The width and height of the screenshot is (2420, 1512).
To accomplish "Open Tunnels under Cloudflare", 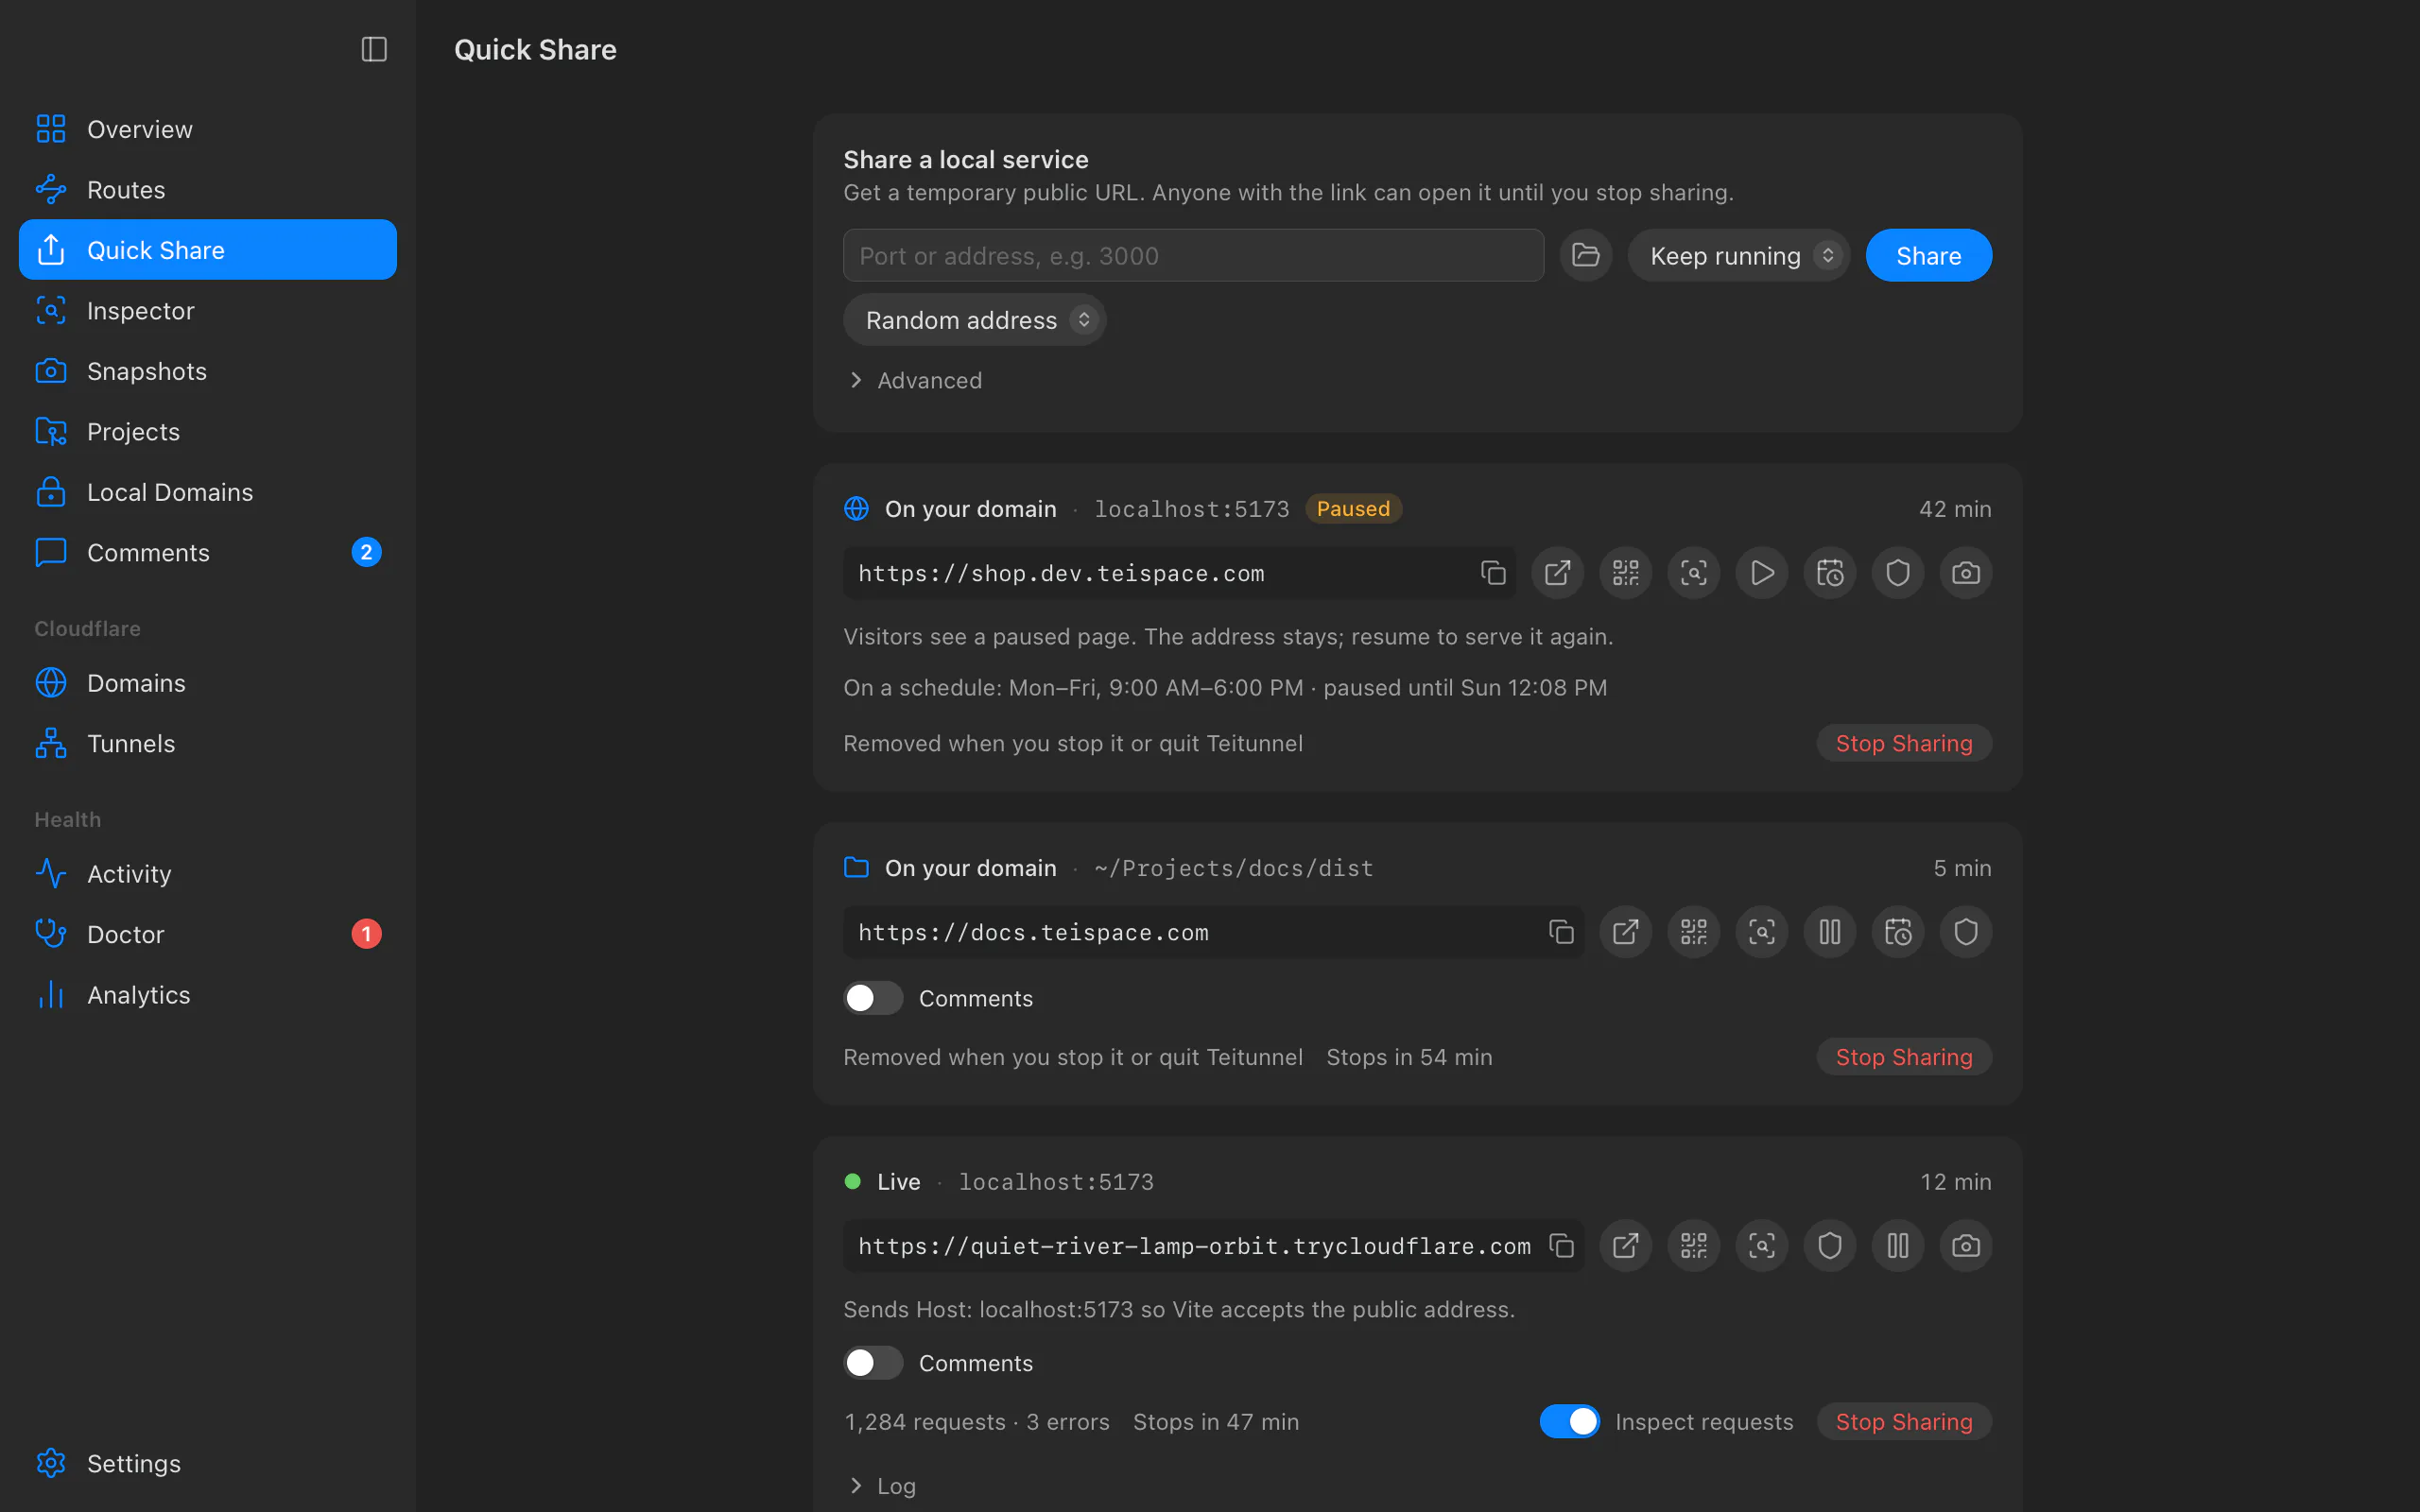I will pos(208,743).
